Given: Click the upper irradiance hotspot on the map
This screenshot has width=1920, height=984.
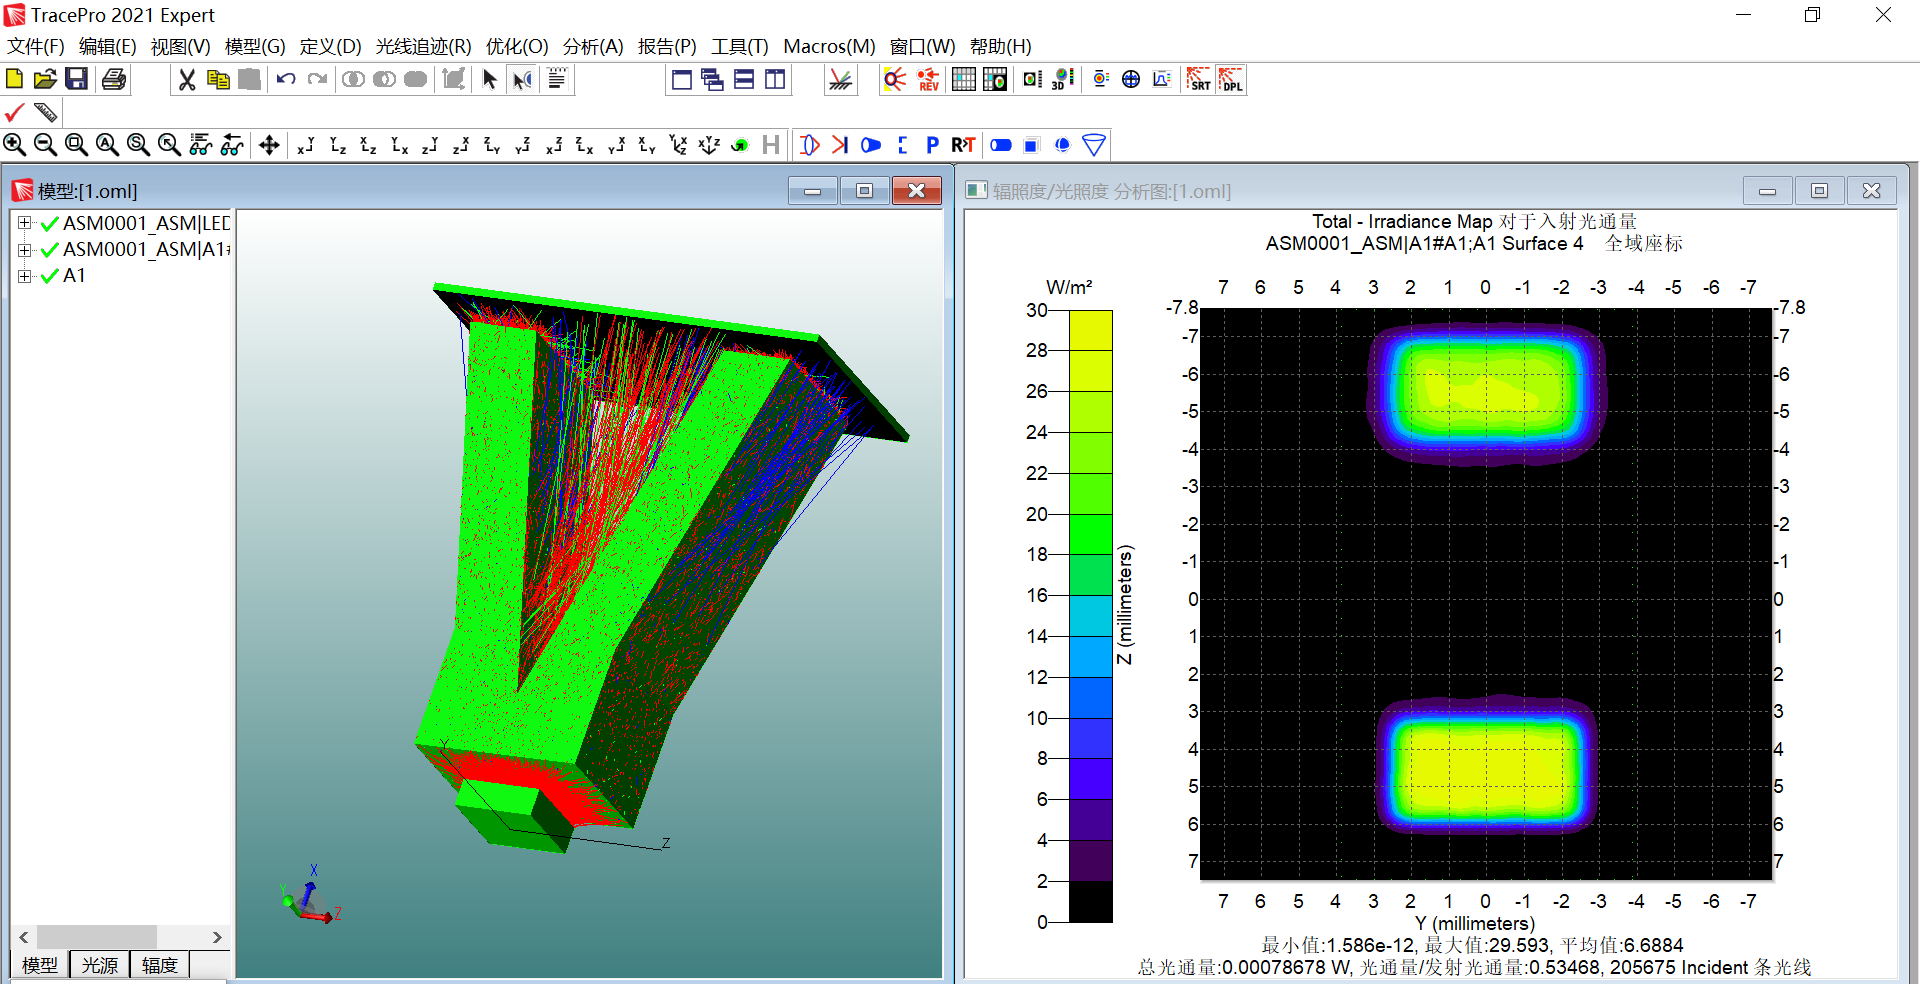Looking at the screenshot, I should [x=1487, y=392].
